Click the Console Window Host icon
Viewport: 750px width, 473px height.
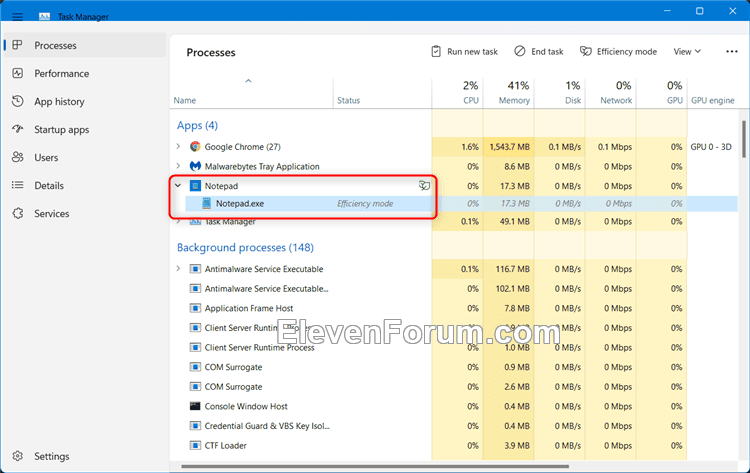coord(195,406)
